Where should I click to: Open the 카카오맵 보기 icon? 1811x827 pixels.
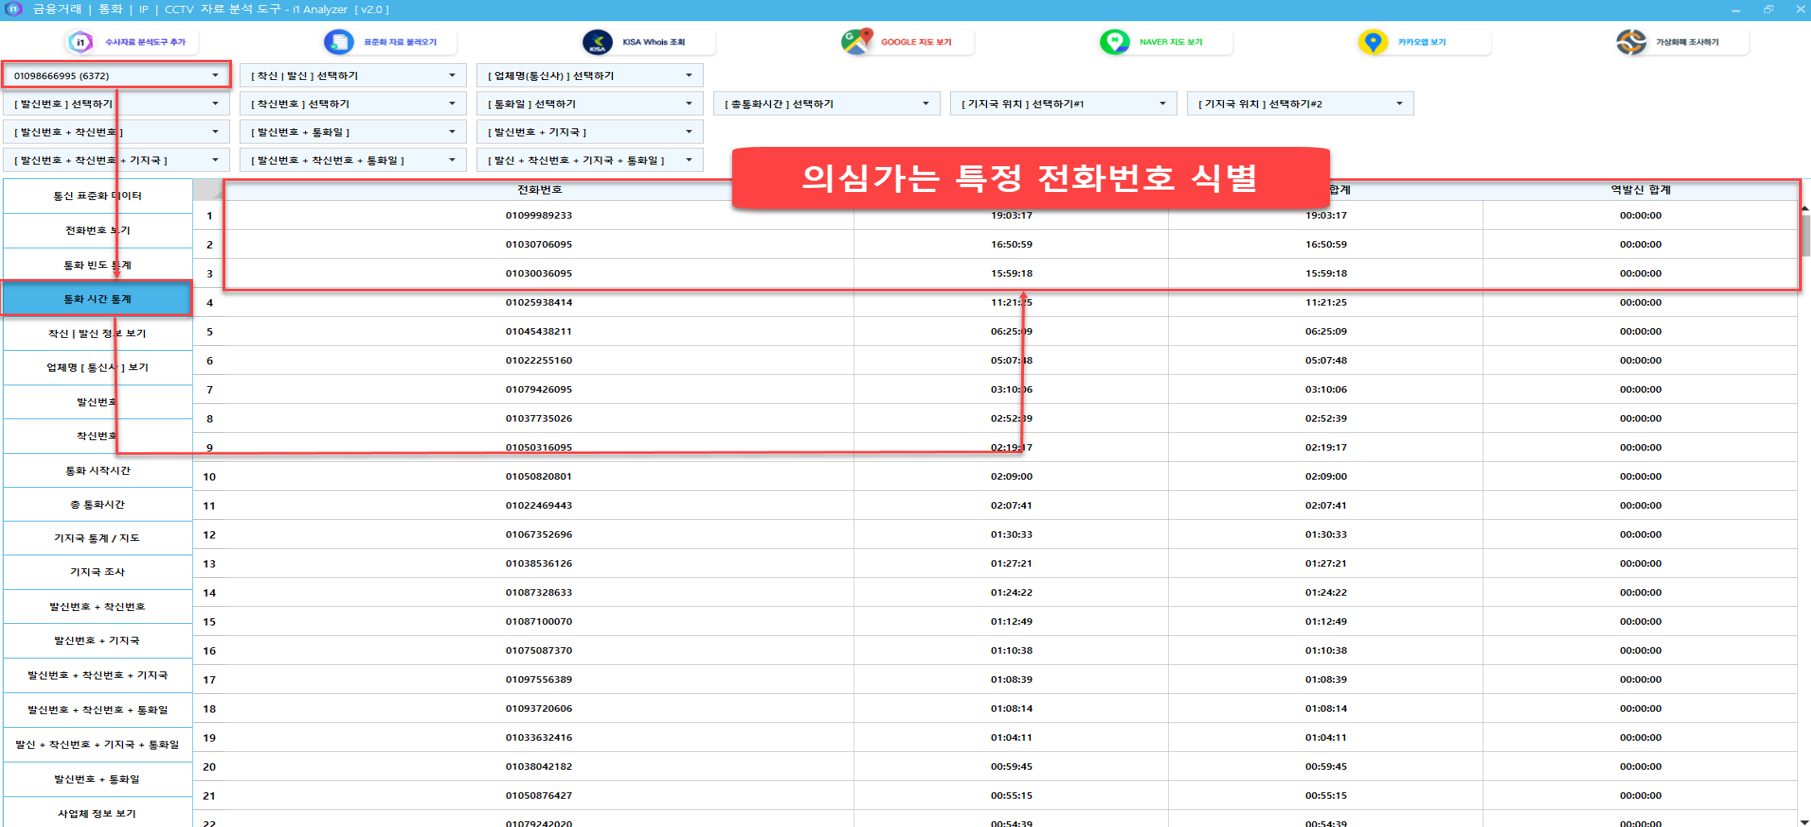[1372, 42]
